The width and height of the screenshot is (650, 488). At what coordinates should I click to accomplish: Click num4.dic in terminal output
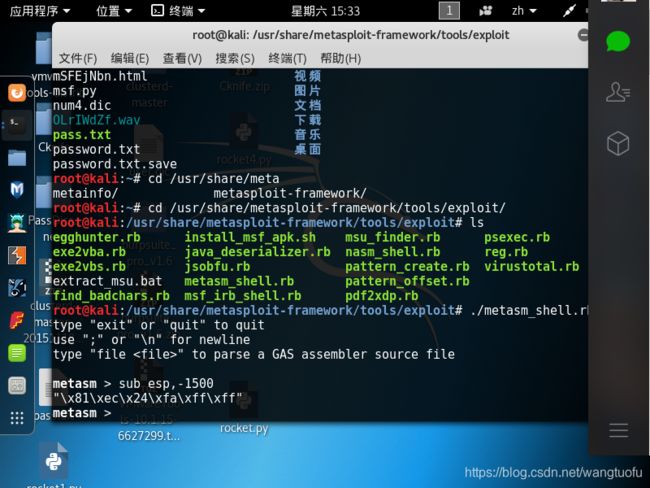click(82, 105)
